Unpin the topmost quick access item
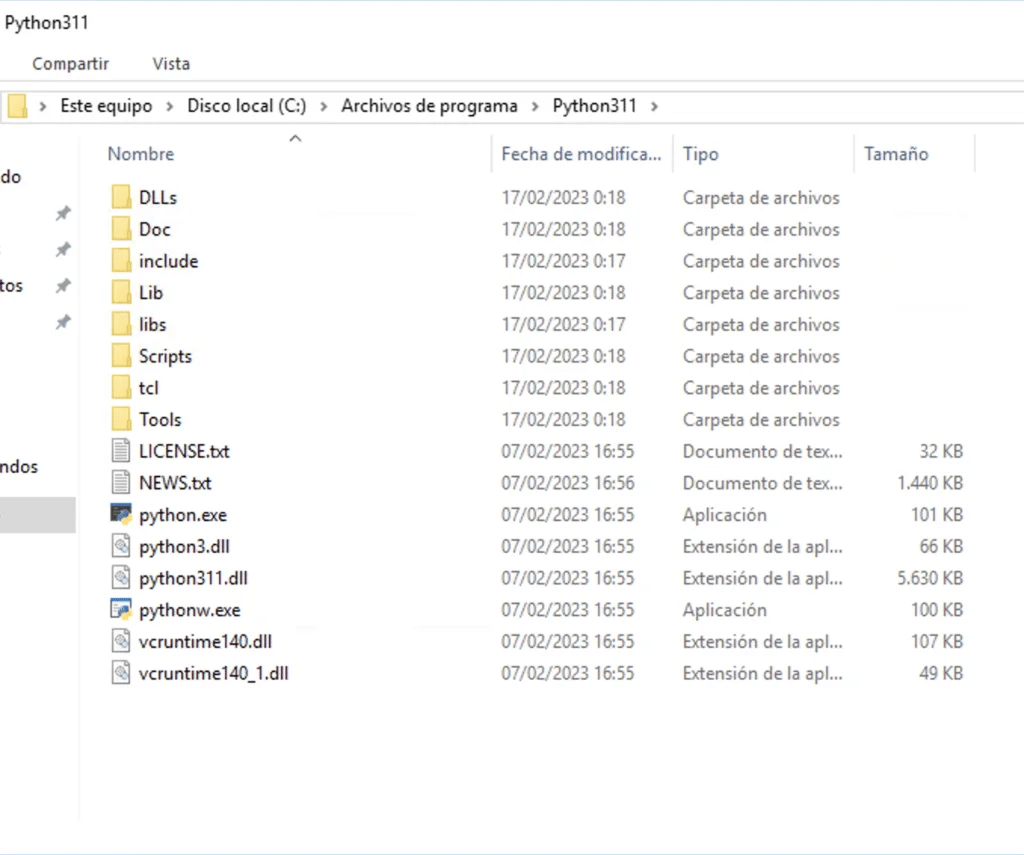1024x855 pixels. [62, 213]
